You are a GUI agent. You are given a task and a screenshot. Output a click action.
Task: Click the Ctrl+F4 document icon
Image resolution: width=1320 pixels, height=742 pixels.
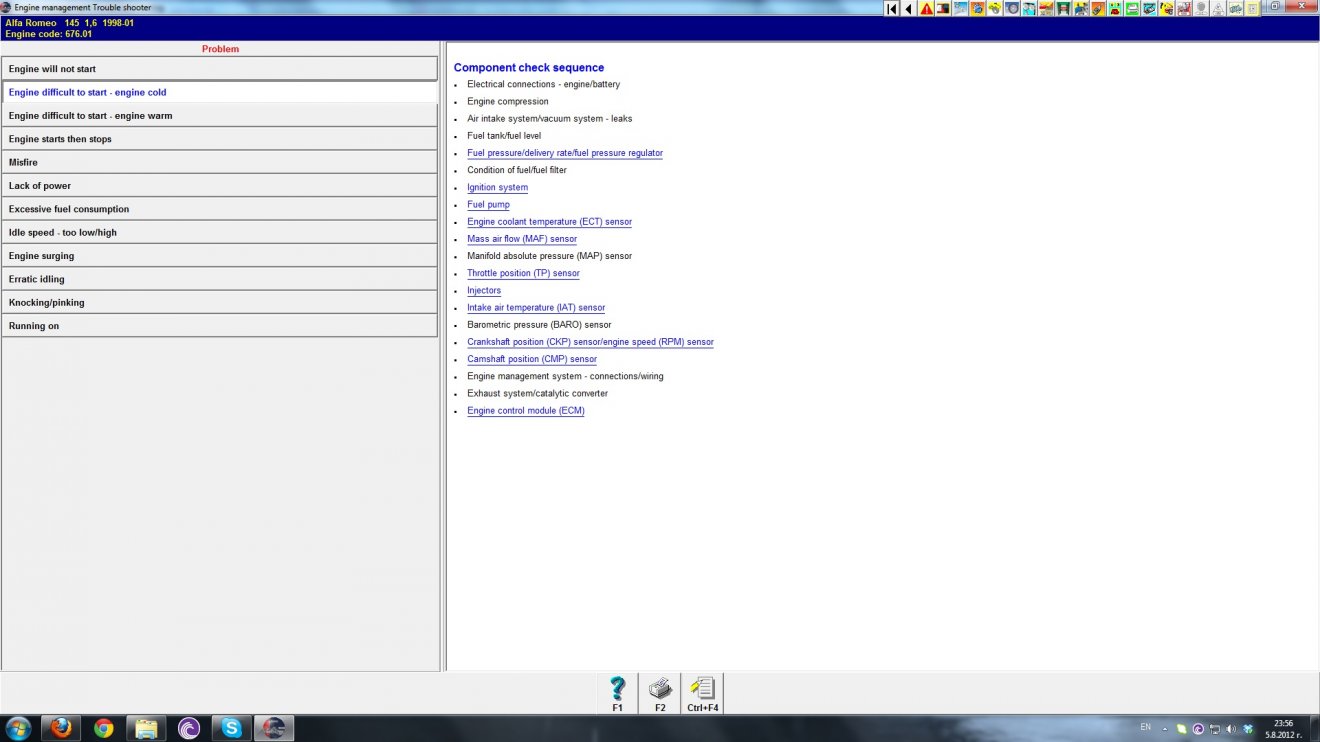pos(702,692)
